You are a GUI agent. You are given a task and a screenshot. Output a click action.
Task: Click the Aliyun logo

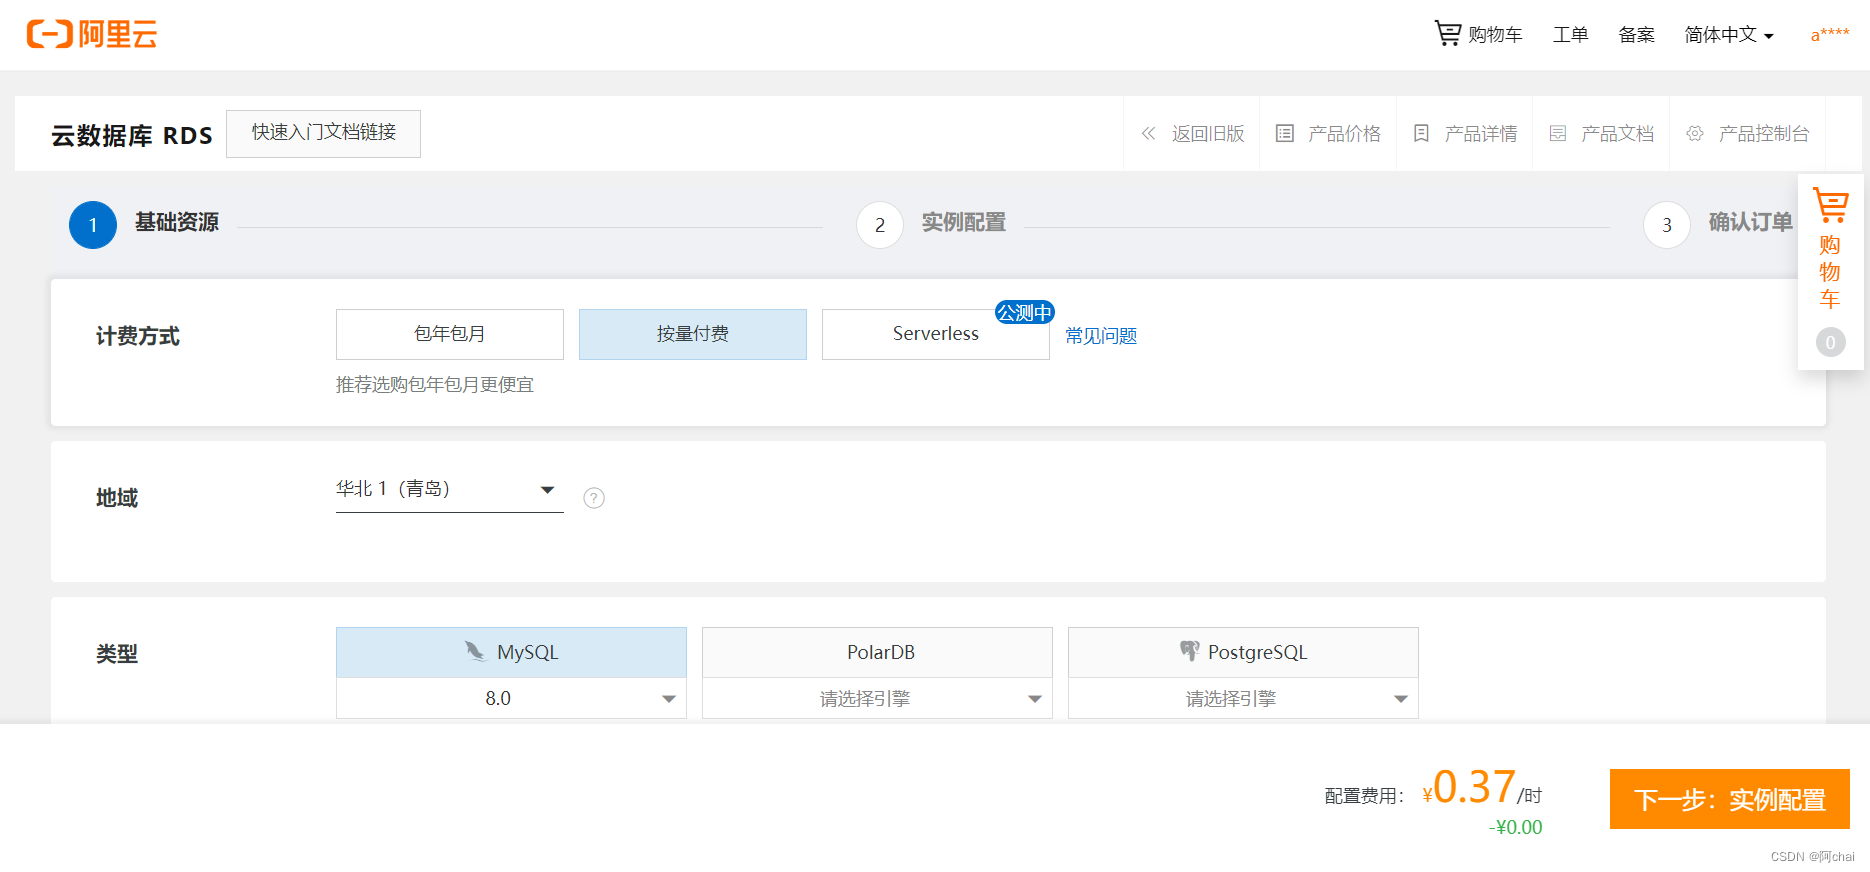click(x=92, y=34)
